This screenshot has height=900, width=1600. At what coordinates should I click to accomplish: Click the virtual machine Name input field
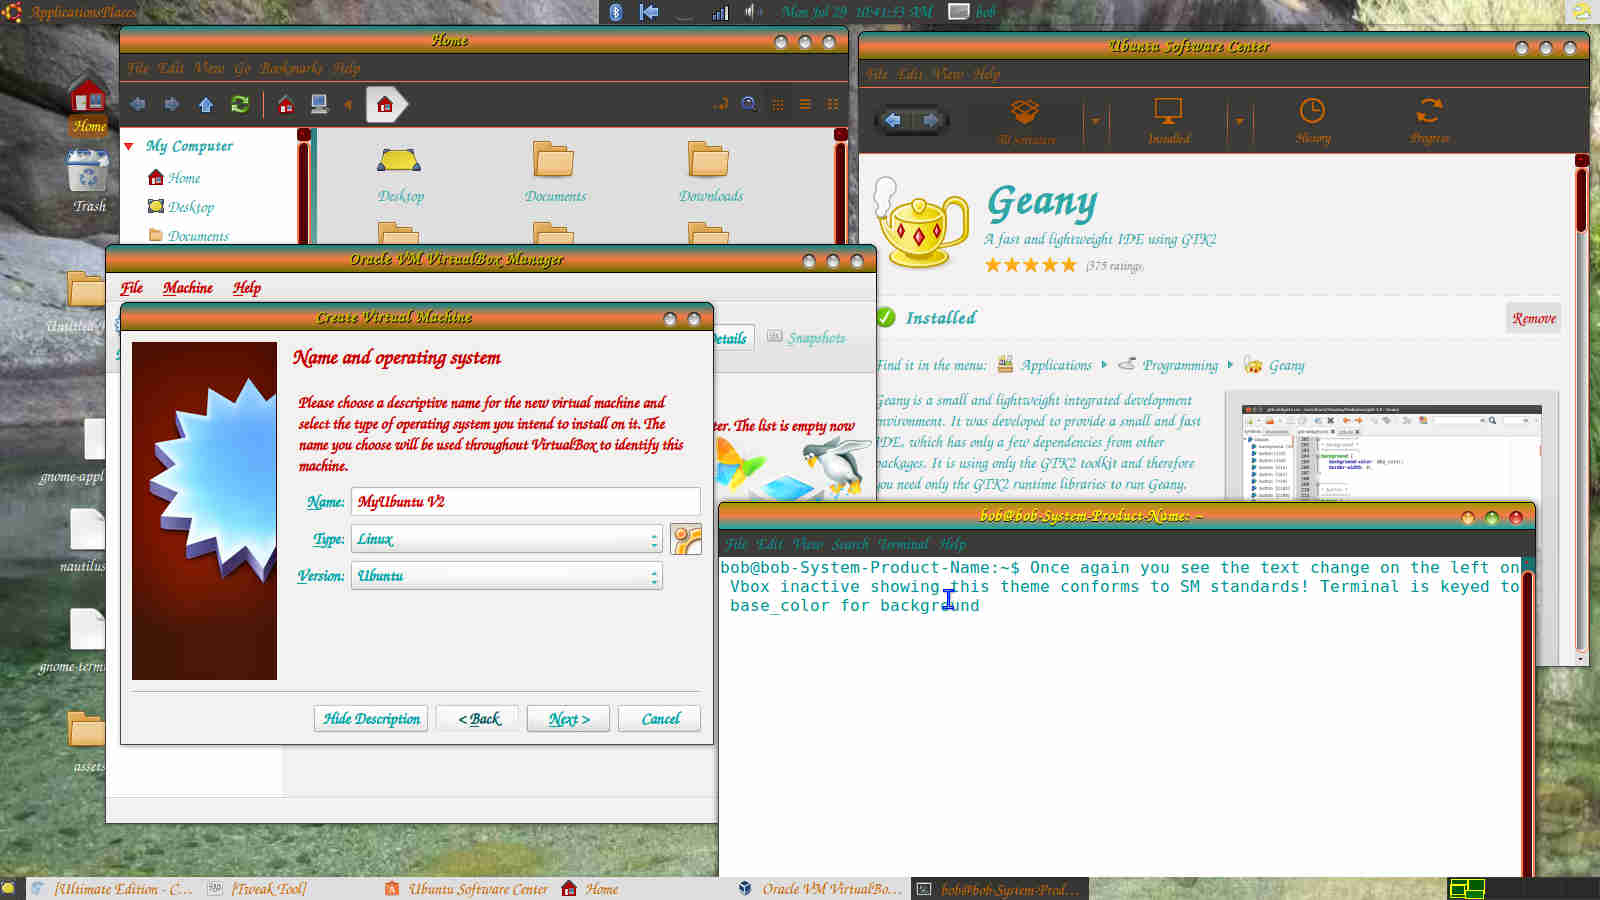point(525,502)
